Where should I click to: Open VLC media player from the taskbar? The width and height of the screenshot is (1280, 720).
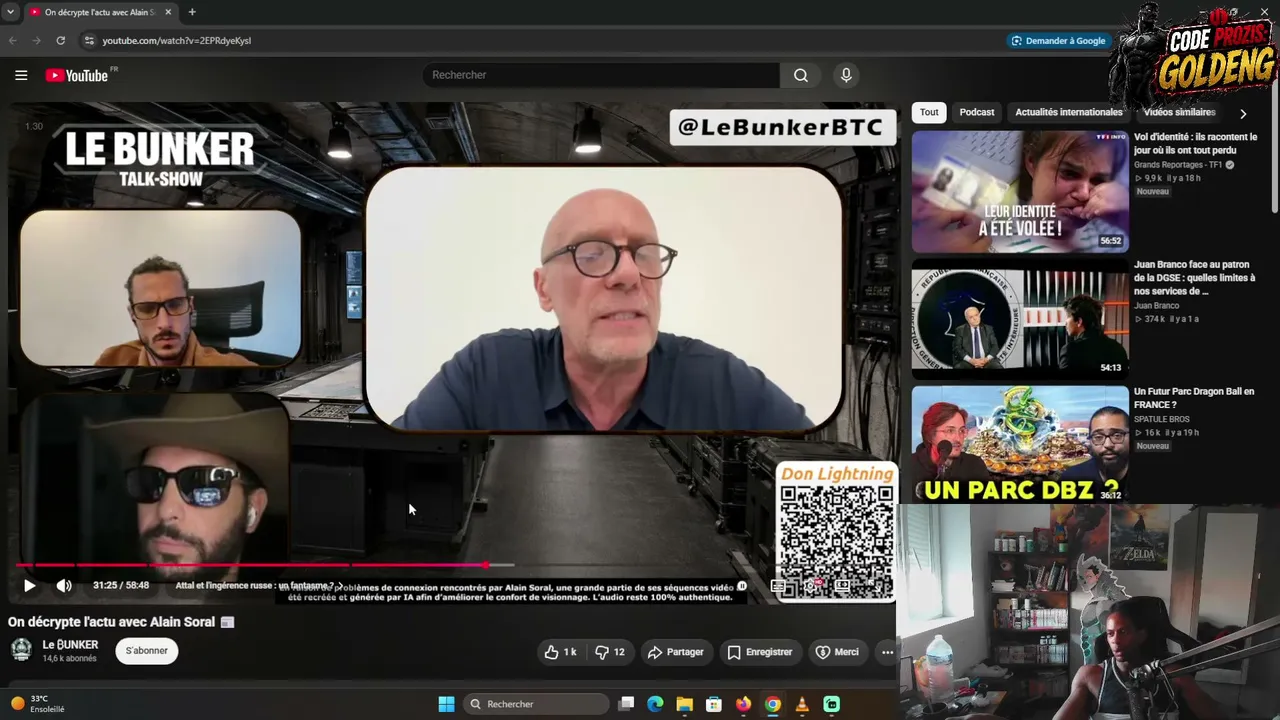point(802,704)
